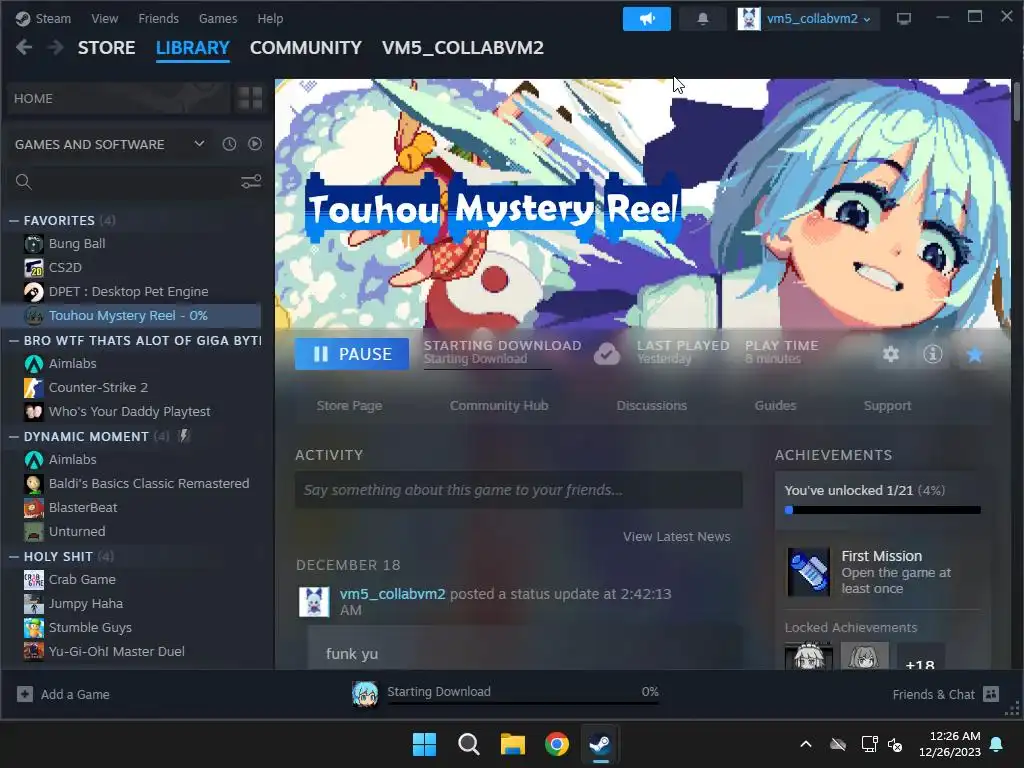Toggle favorite star for Touhou Mystery Reel
The image size is (1024, 768).
[x=974, y=354]
